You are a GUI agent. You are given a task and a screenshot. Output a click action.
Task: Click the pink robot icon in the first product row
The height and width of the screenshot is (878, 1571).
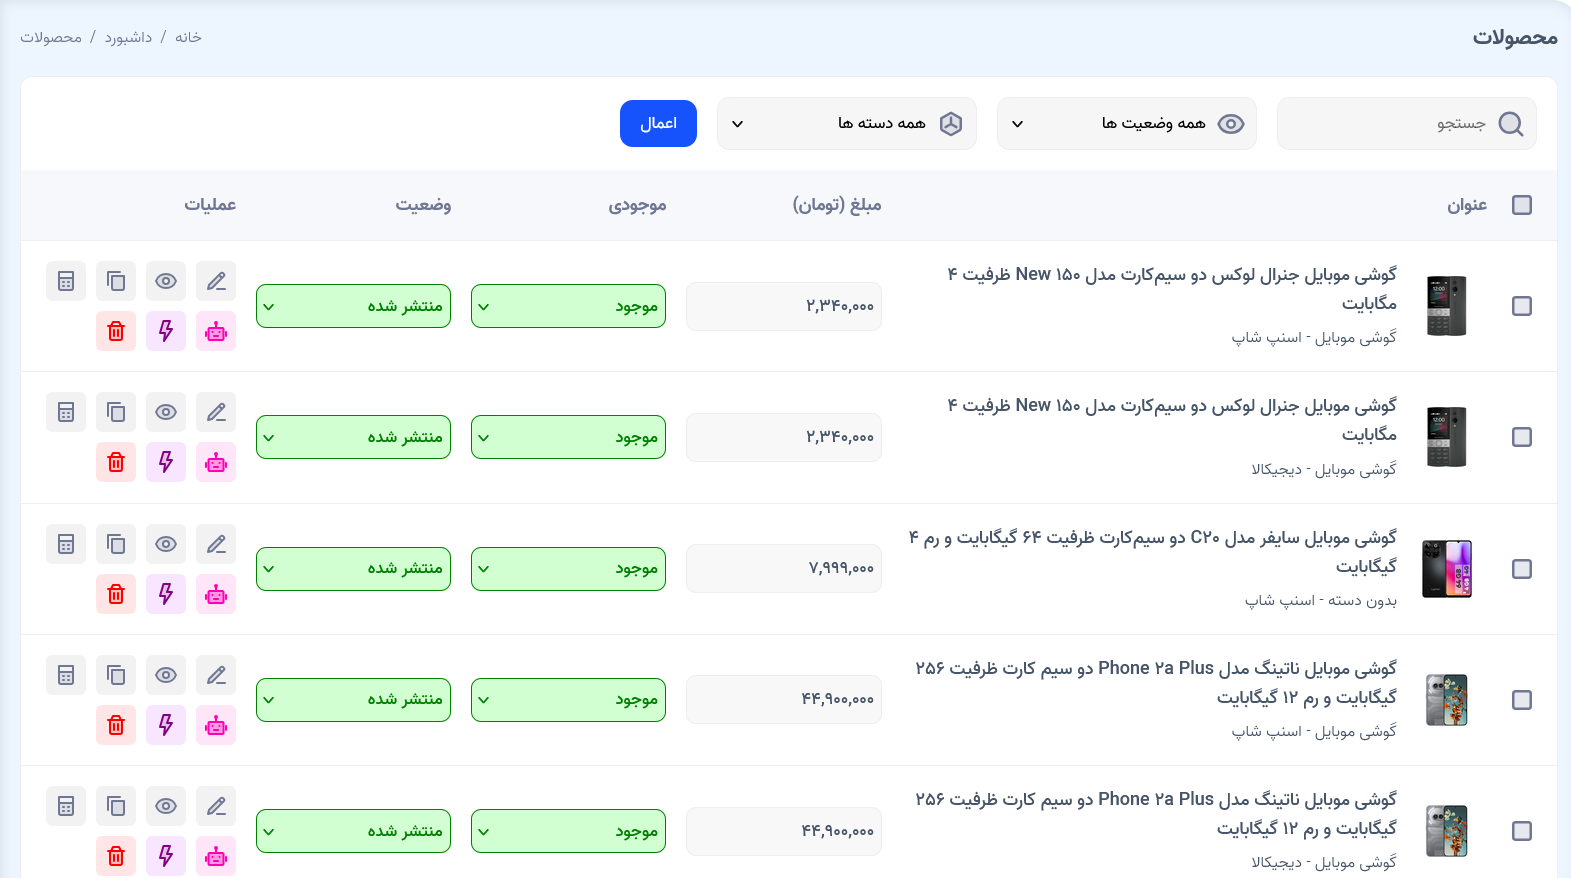click(x=216, y=331)
